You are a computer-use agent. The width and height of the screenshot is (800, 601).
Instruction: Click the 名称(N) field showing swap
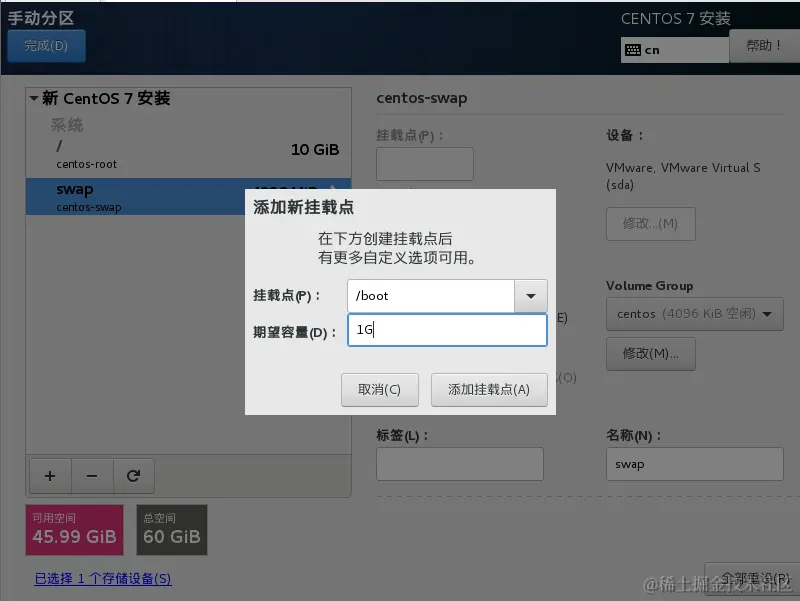click(694, 463)
